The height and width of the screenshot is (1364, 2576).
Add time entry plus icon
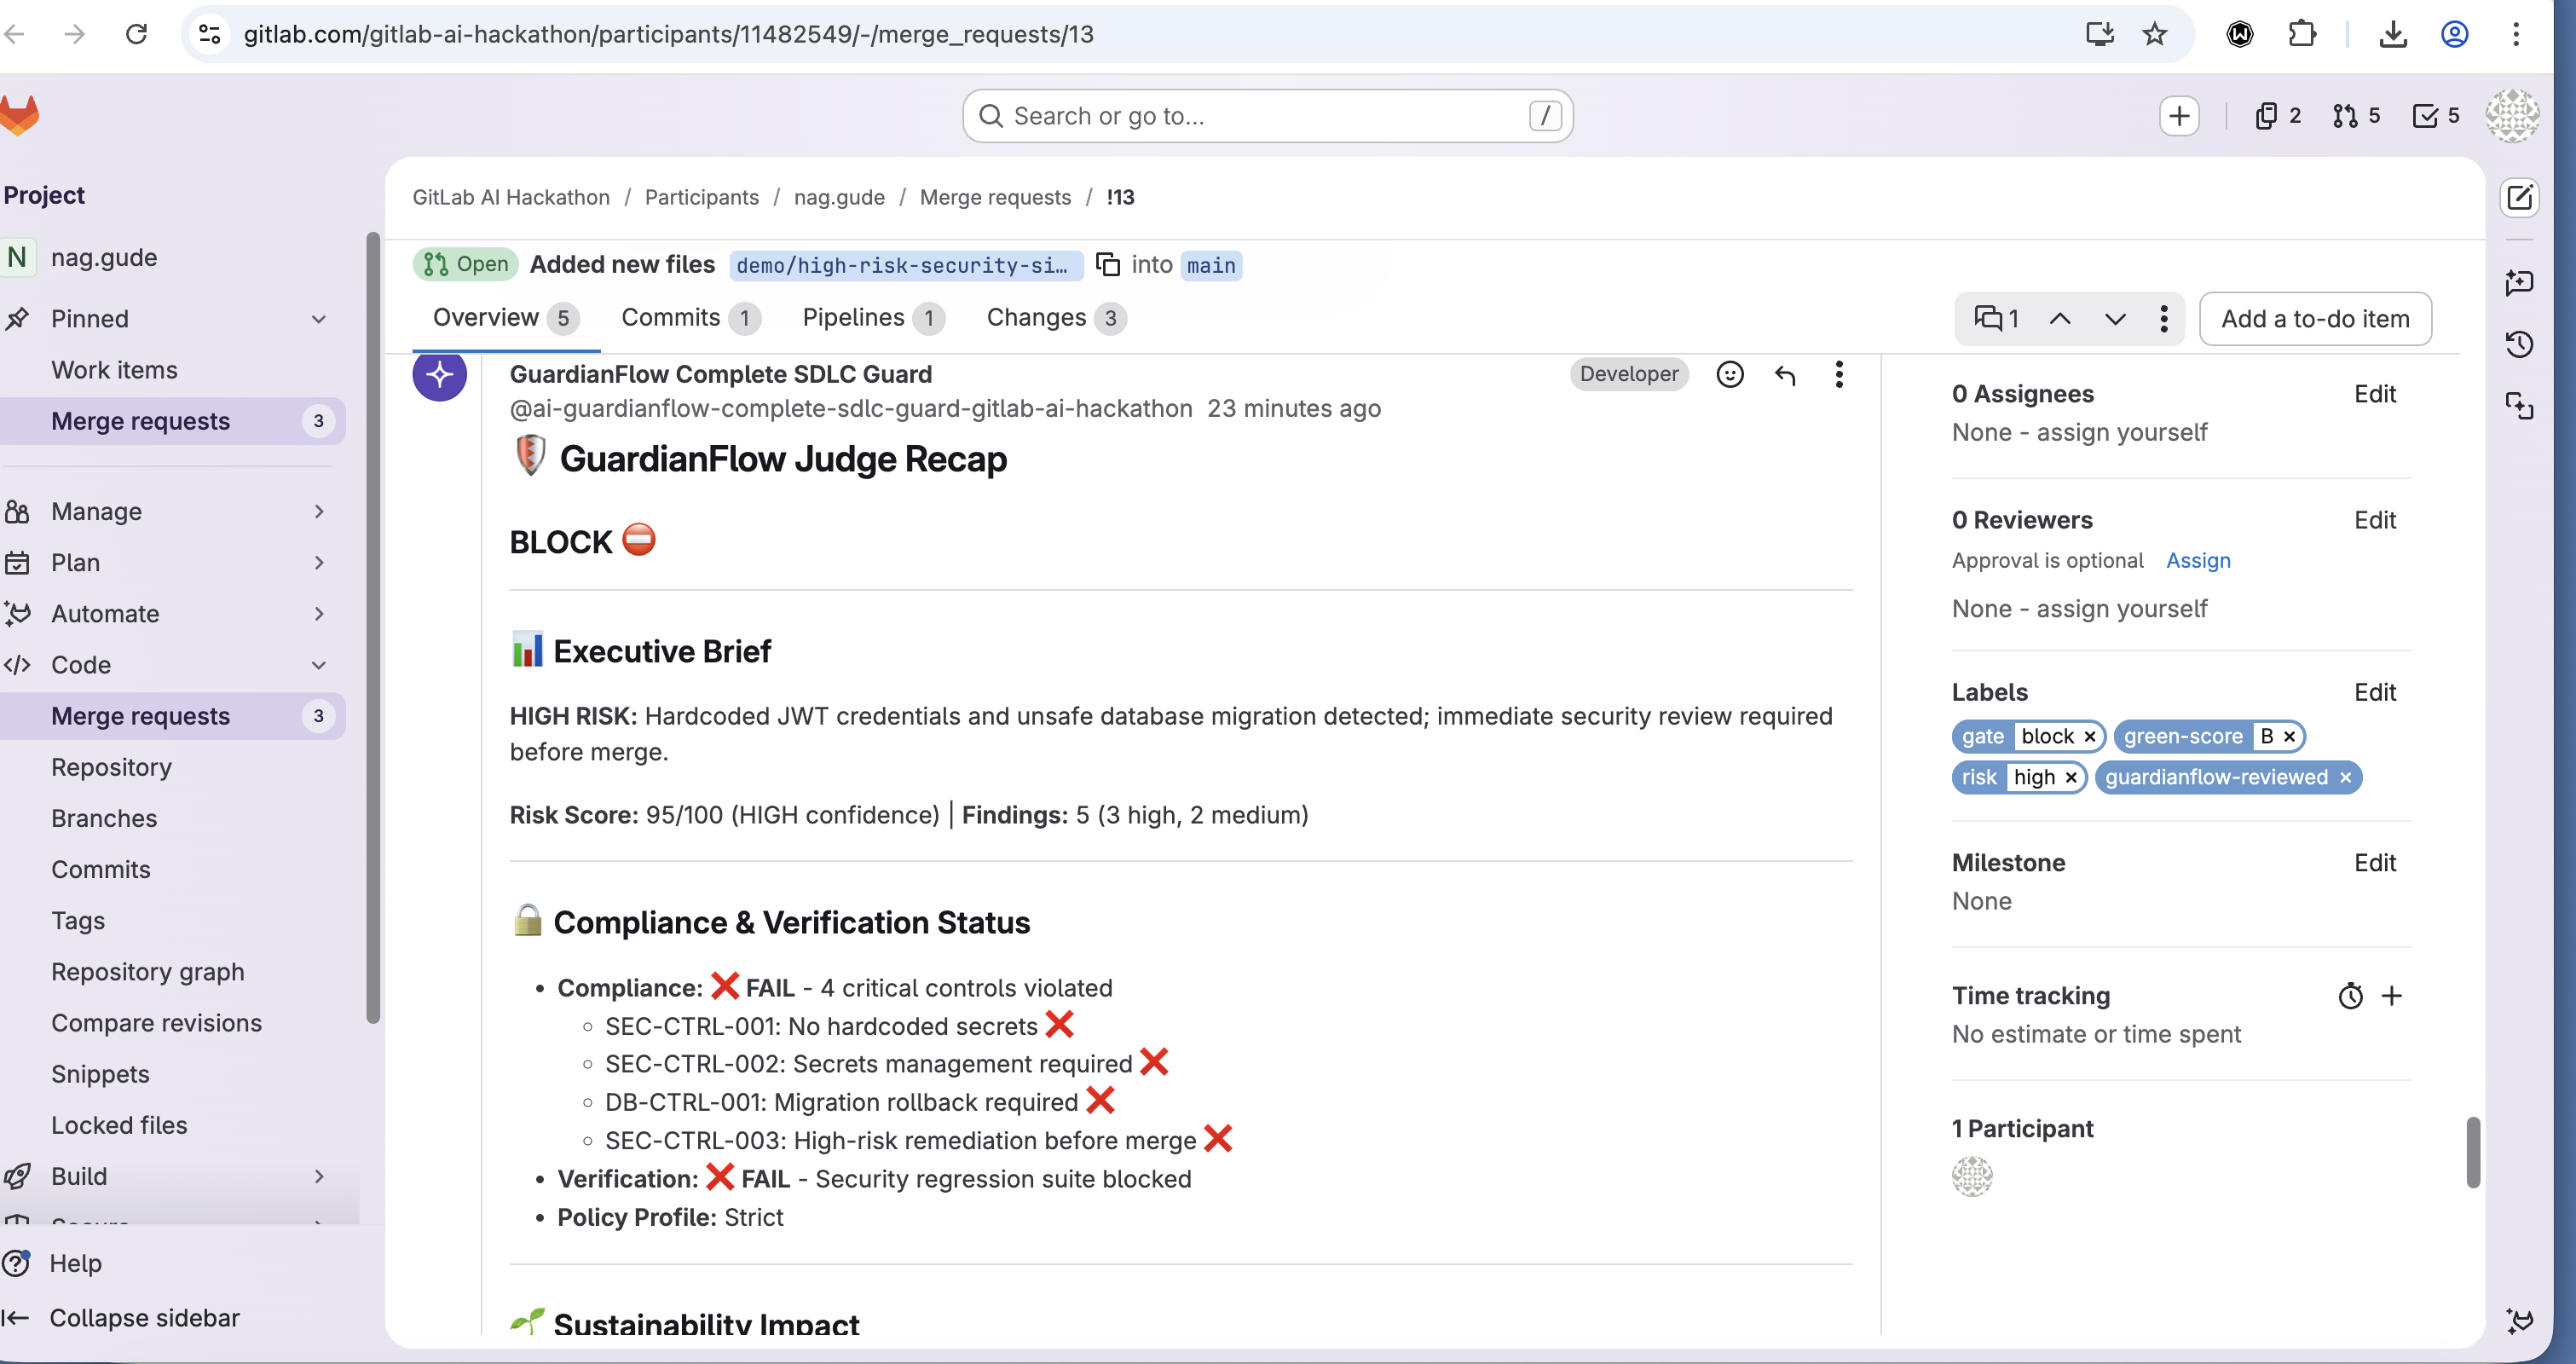pyautogui.click(x=2391, y=996)
